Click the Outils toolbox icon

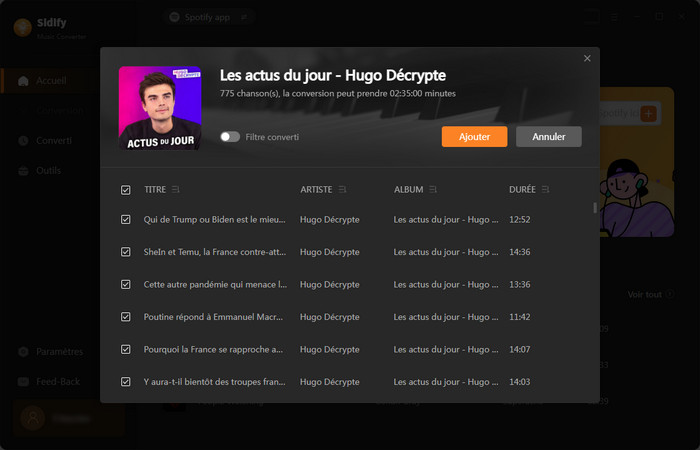click(23, 170)
